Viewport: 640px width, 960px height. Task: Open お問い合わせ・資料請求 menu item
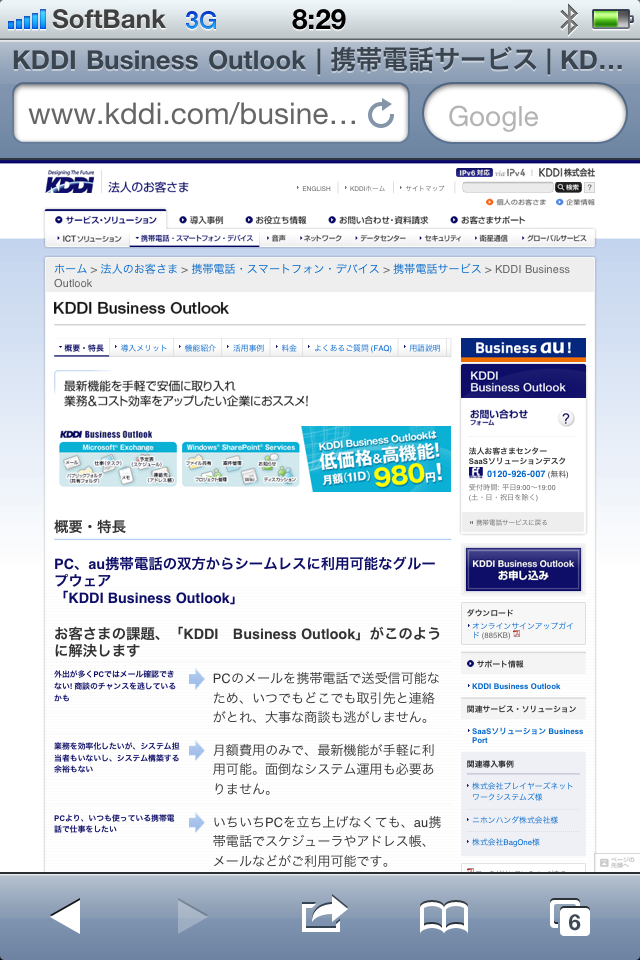coord(378,220)
